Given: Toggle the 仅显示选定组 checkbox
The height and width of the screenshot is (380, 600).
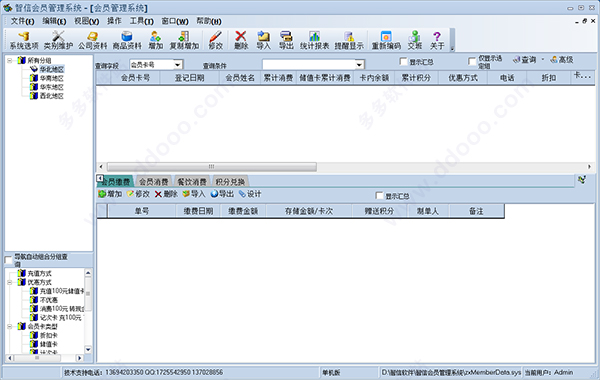Looking at the screenshot, I should click(x=472, y=61).
